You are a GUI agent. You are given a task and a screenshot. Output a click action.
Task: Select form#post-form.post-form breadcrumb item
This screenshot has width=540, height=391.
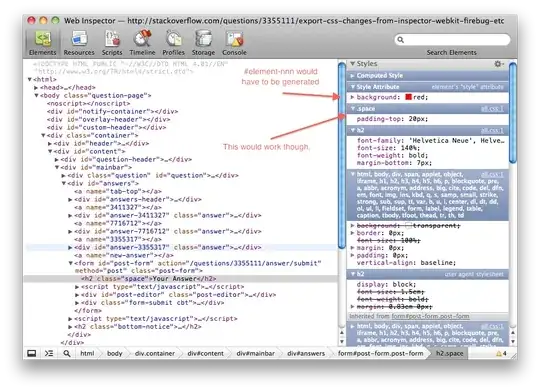click(x=381, y=353)
